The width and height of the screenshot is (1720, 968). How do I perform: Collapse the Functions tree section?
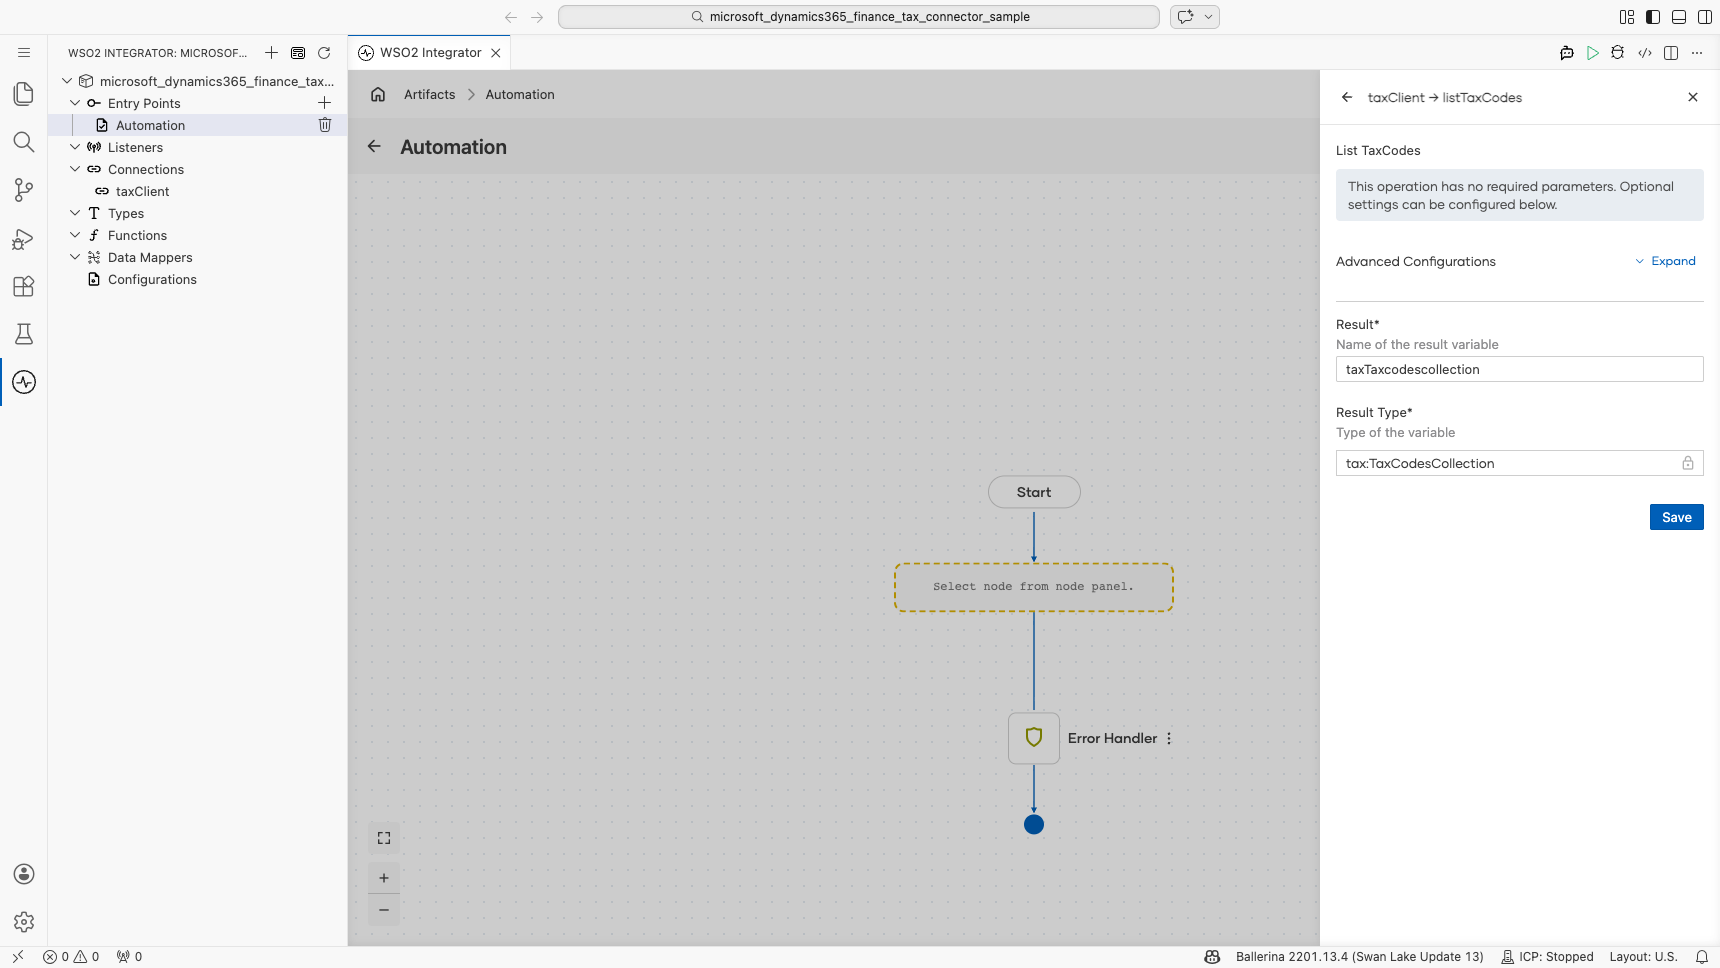(75, 235)
